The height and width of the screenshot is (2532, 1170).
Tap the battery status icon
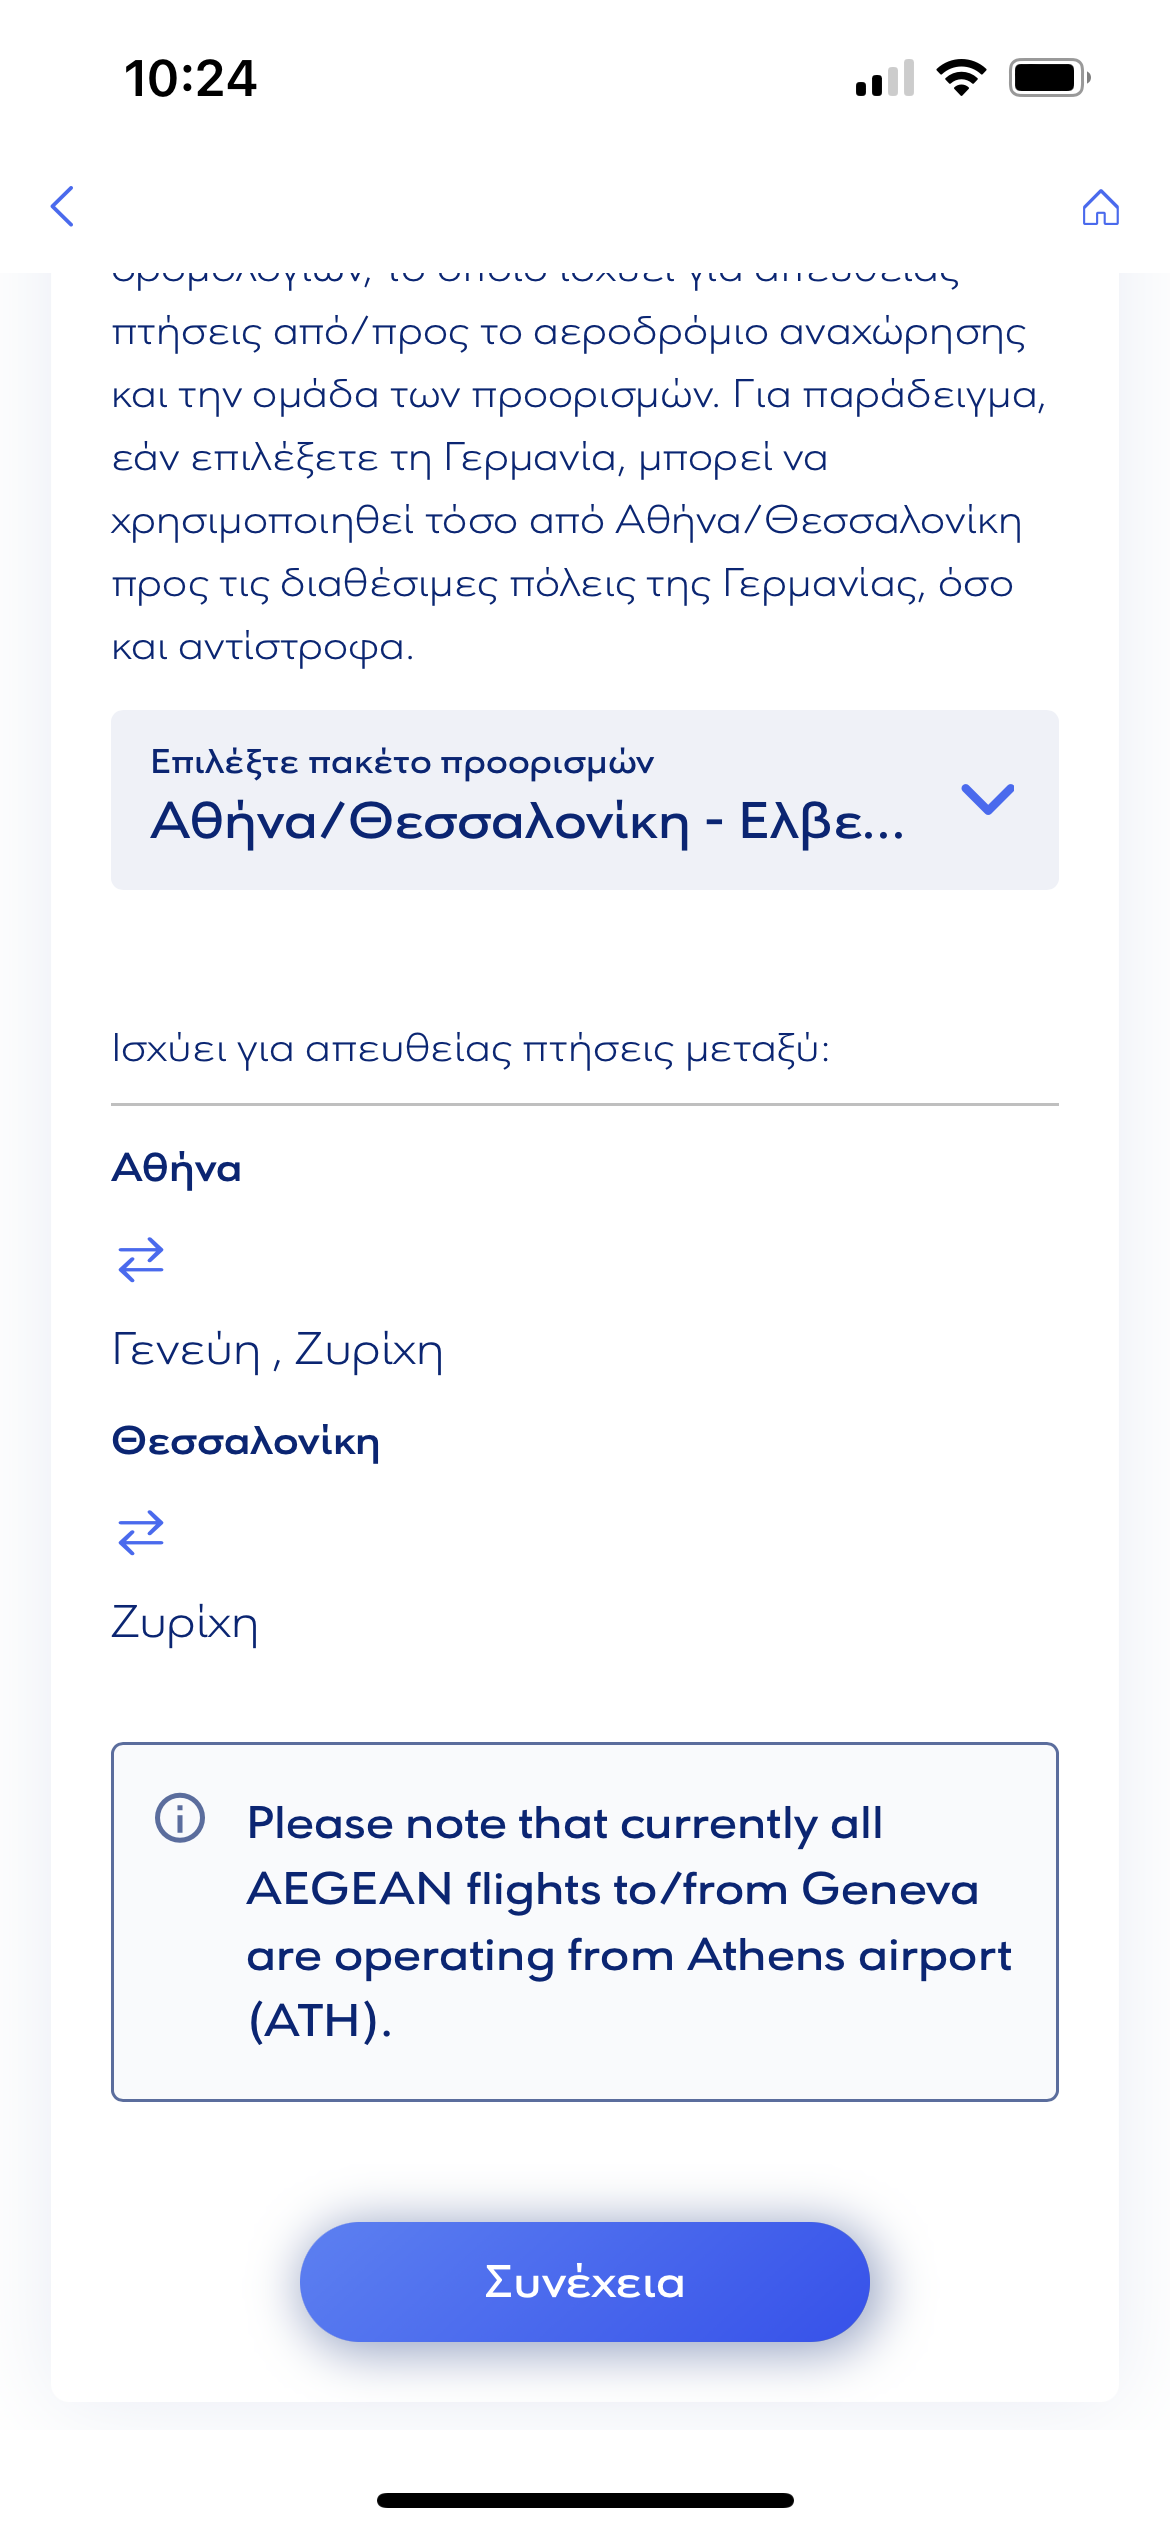(1049, 78)
